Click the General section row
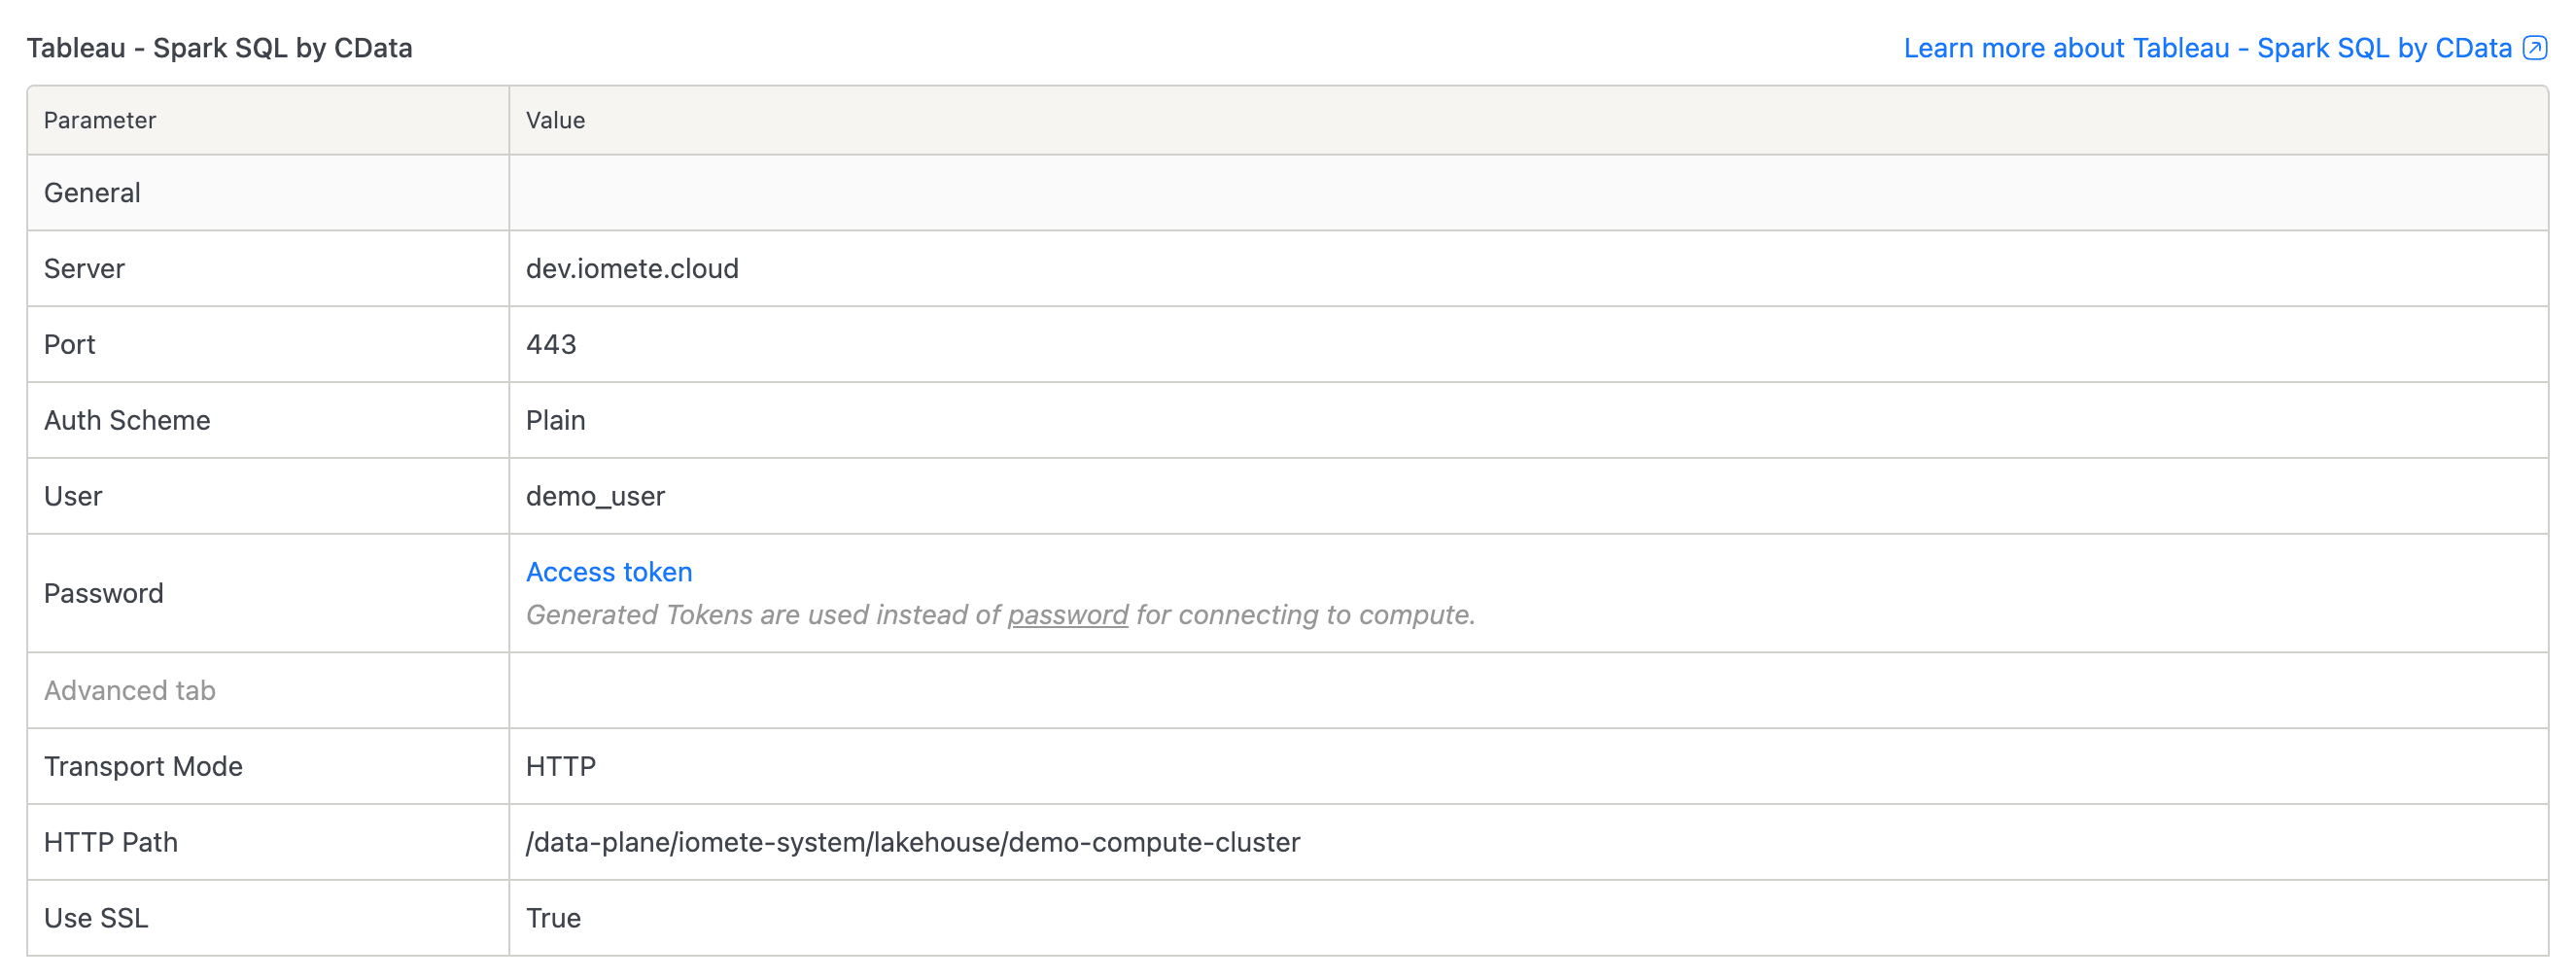2576x980 pixels. 92,193
